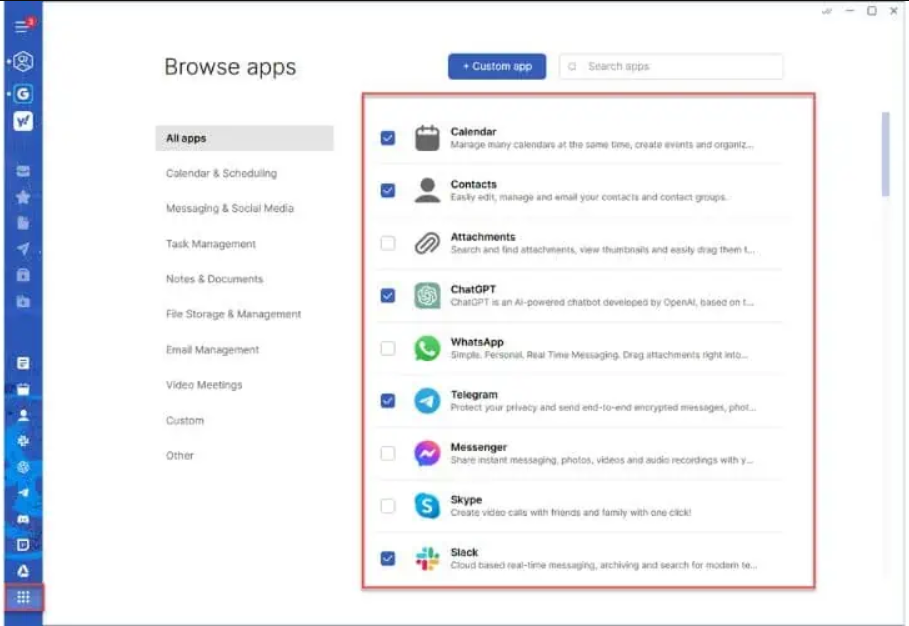Open the starred items icon in sidebar
The width and height of the screenshot is (909, 626).
(x=23, y=197)
